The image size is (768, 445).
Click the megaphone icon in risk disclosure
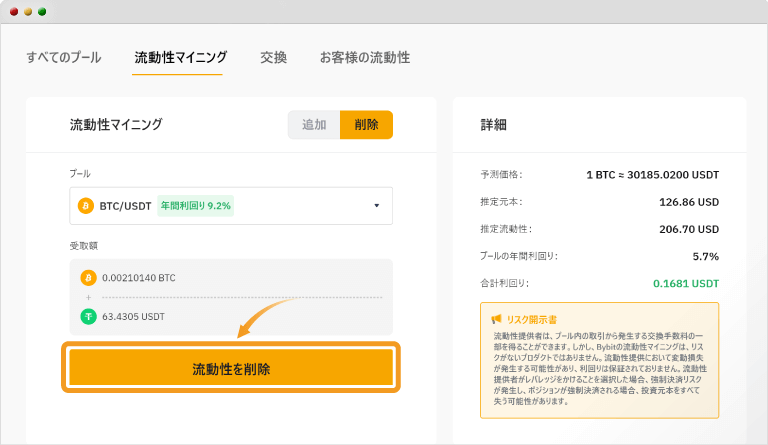pos(497,319)
